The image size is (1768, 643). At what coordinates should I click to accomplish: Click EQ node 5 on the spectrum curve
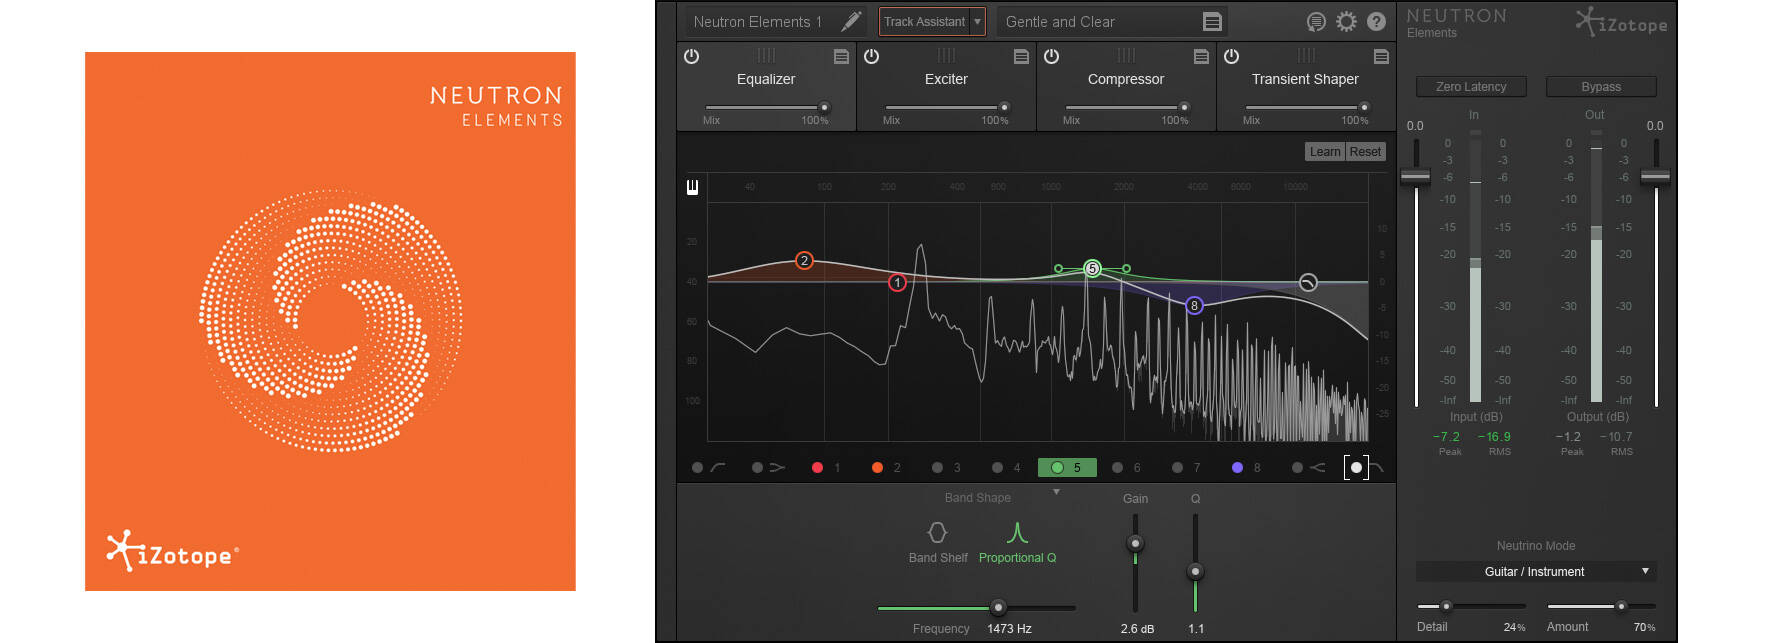pyautogui.click(x=1093, y=268)
